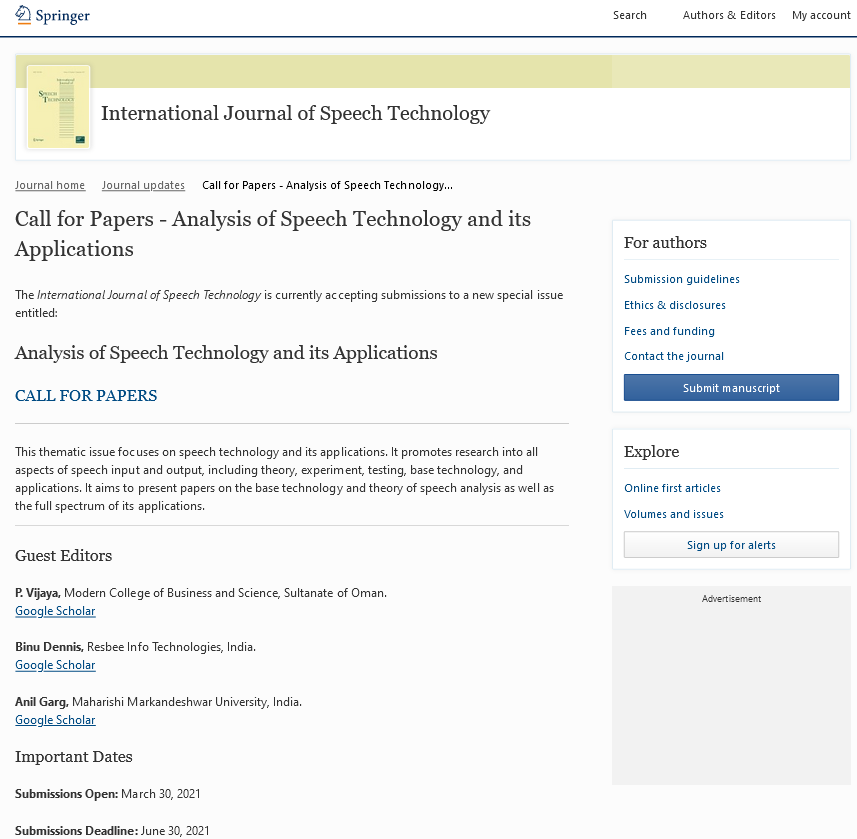This screenshot has width=857, height=839.
Task: Click the International Journal of Speech Technology title
Action: [295, 113]
